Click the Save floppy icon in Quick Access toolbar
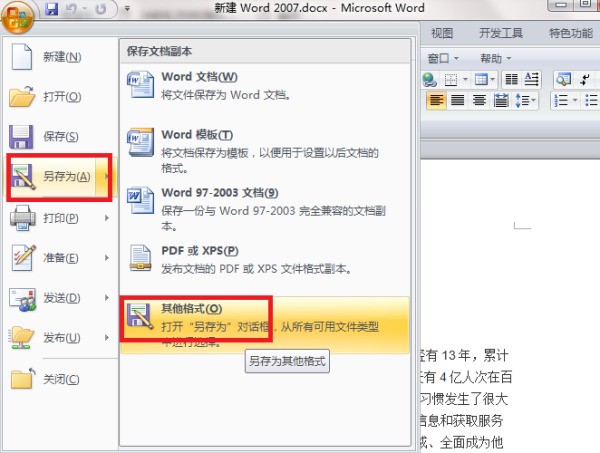The height and width of the screenshot is (453, 600). click(52, 8)
